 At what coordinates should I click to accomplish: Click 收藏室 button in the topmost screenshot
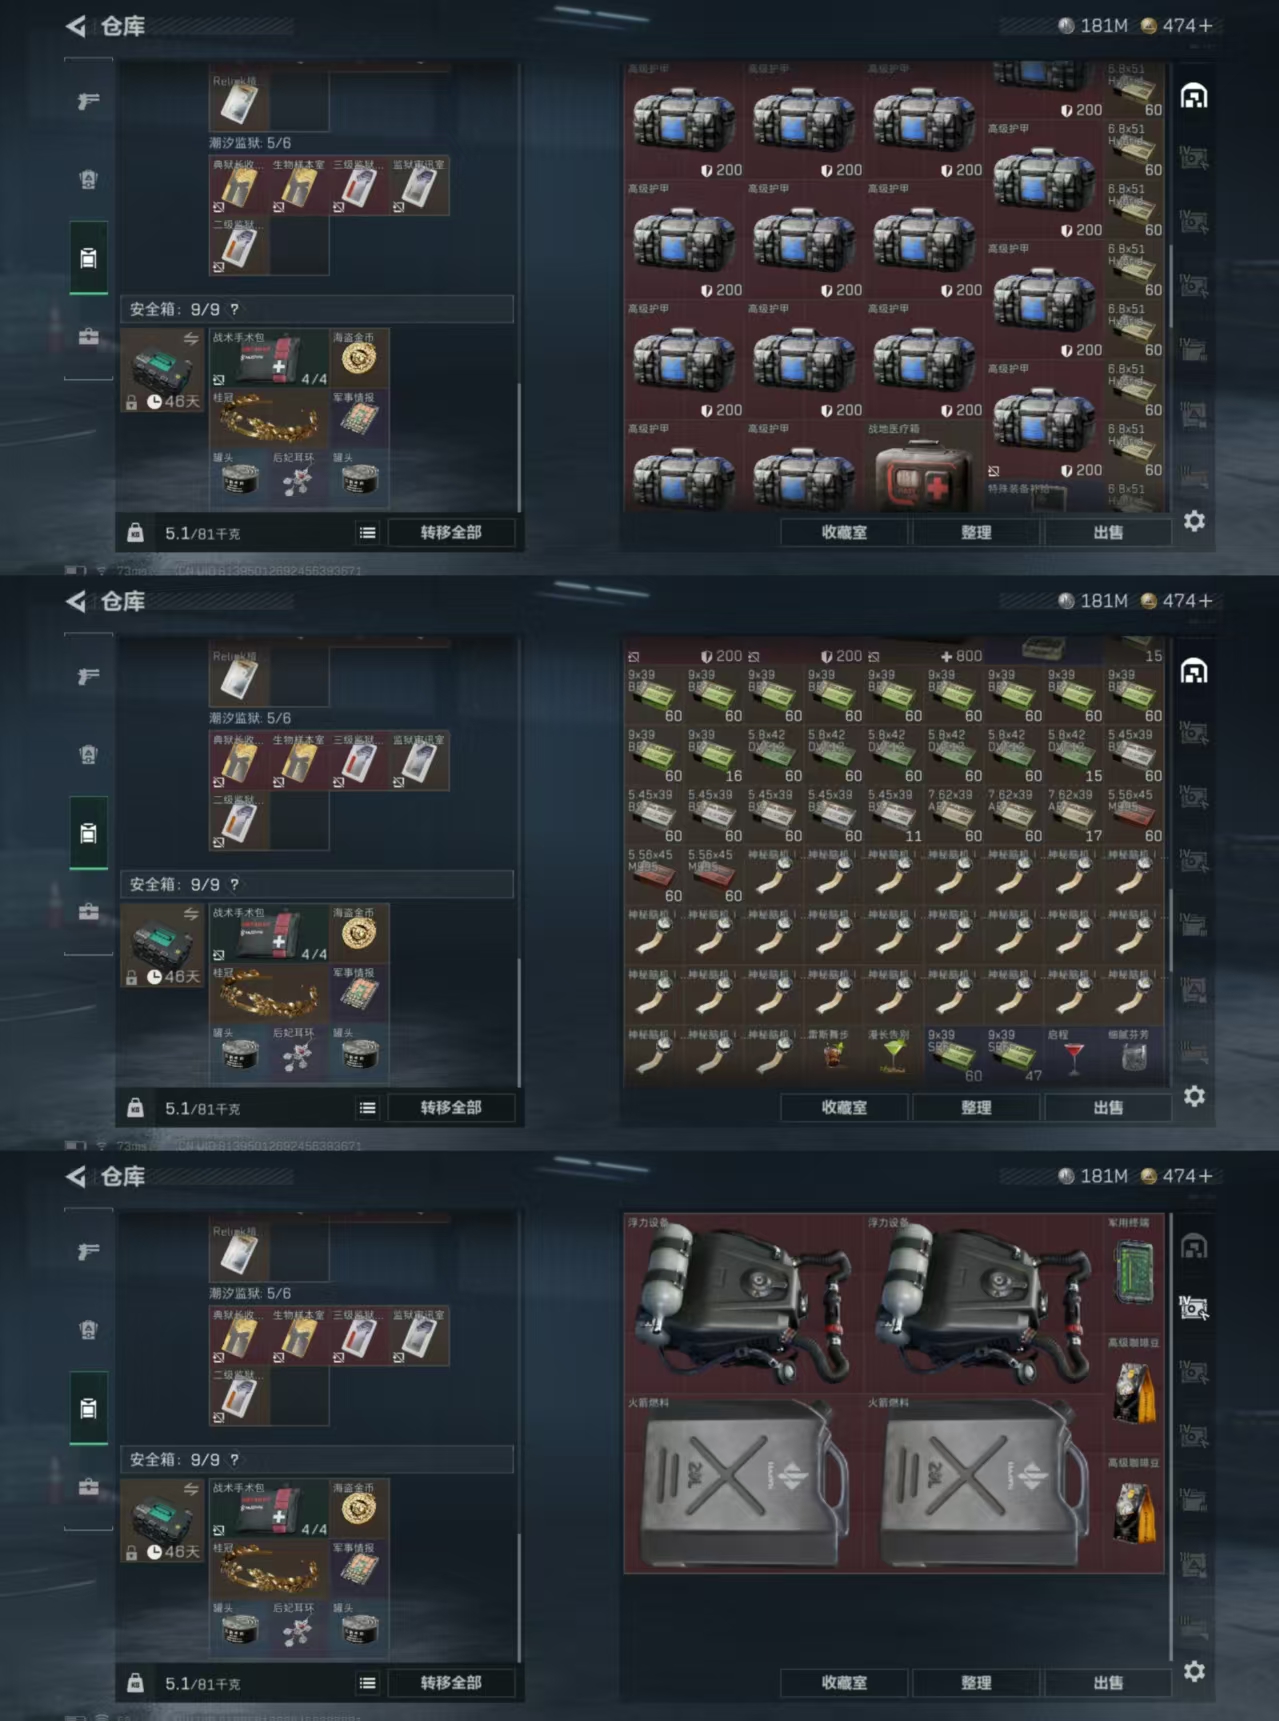(844, 532)
